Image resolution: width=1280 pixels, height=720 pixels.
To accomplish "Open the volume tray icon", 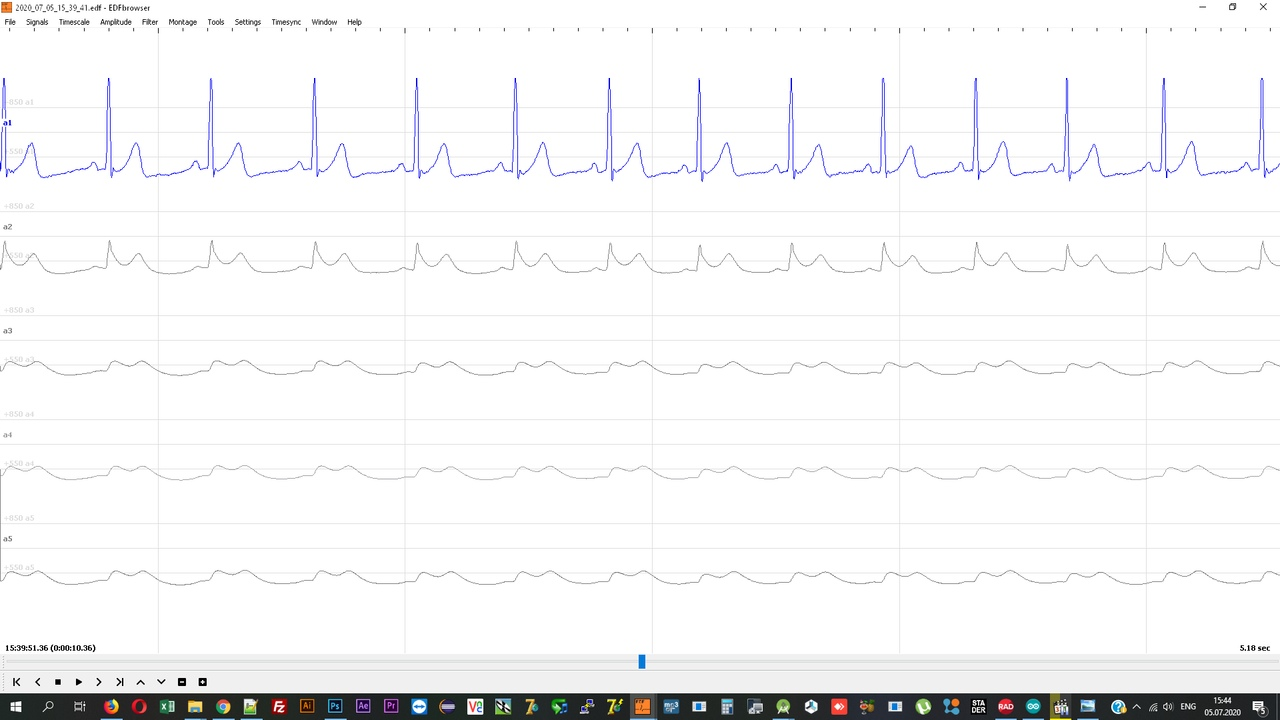I will pyautogui.click(x=1168, y=707).
